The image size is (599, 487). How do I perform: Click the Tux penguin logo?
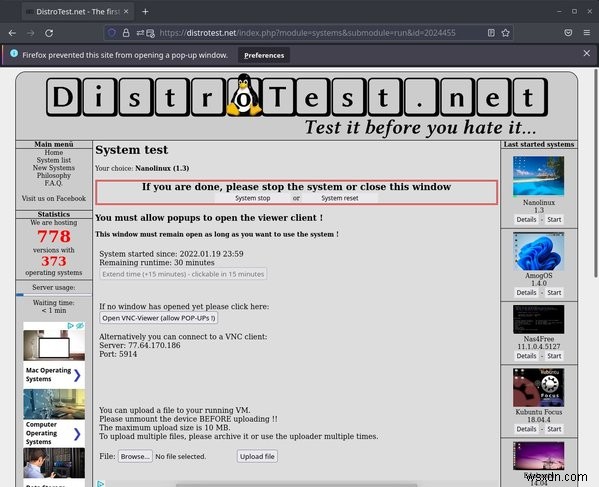[244, 95]
